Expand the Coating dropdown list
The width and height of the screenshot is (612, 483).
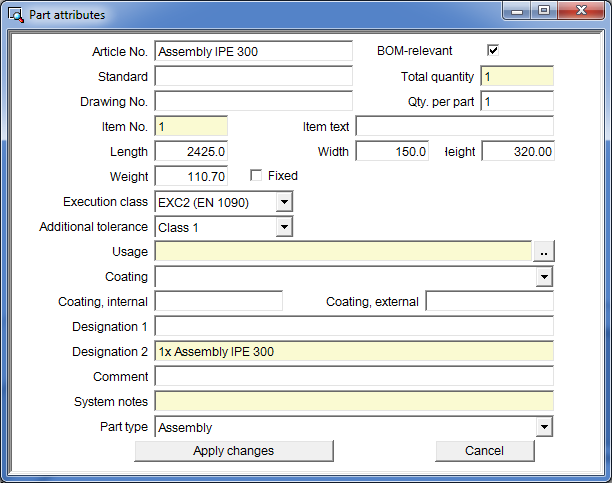click(544, 277)
